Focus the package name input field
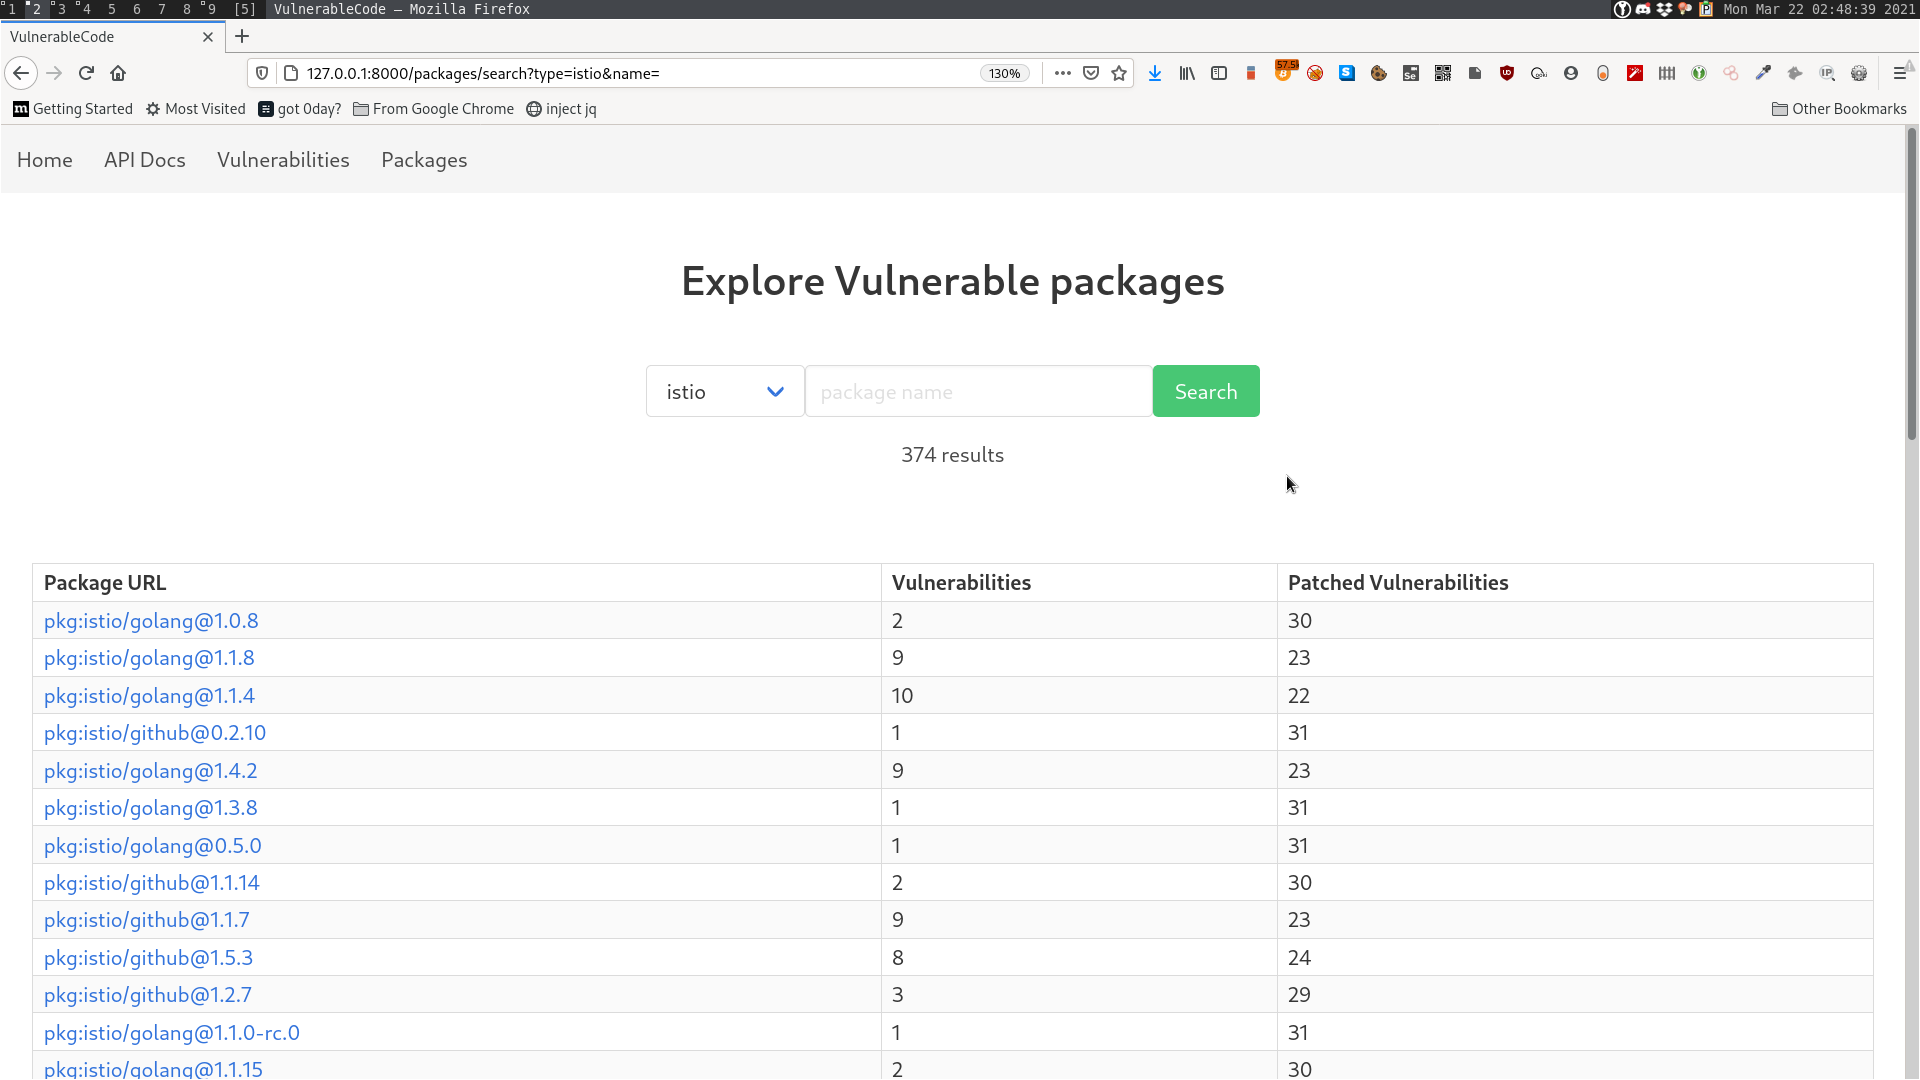Image resolution: width=1920 pixels, height=1080 pixels. pos(978,392)
